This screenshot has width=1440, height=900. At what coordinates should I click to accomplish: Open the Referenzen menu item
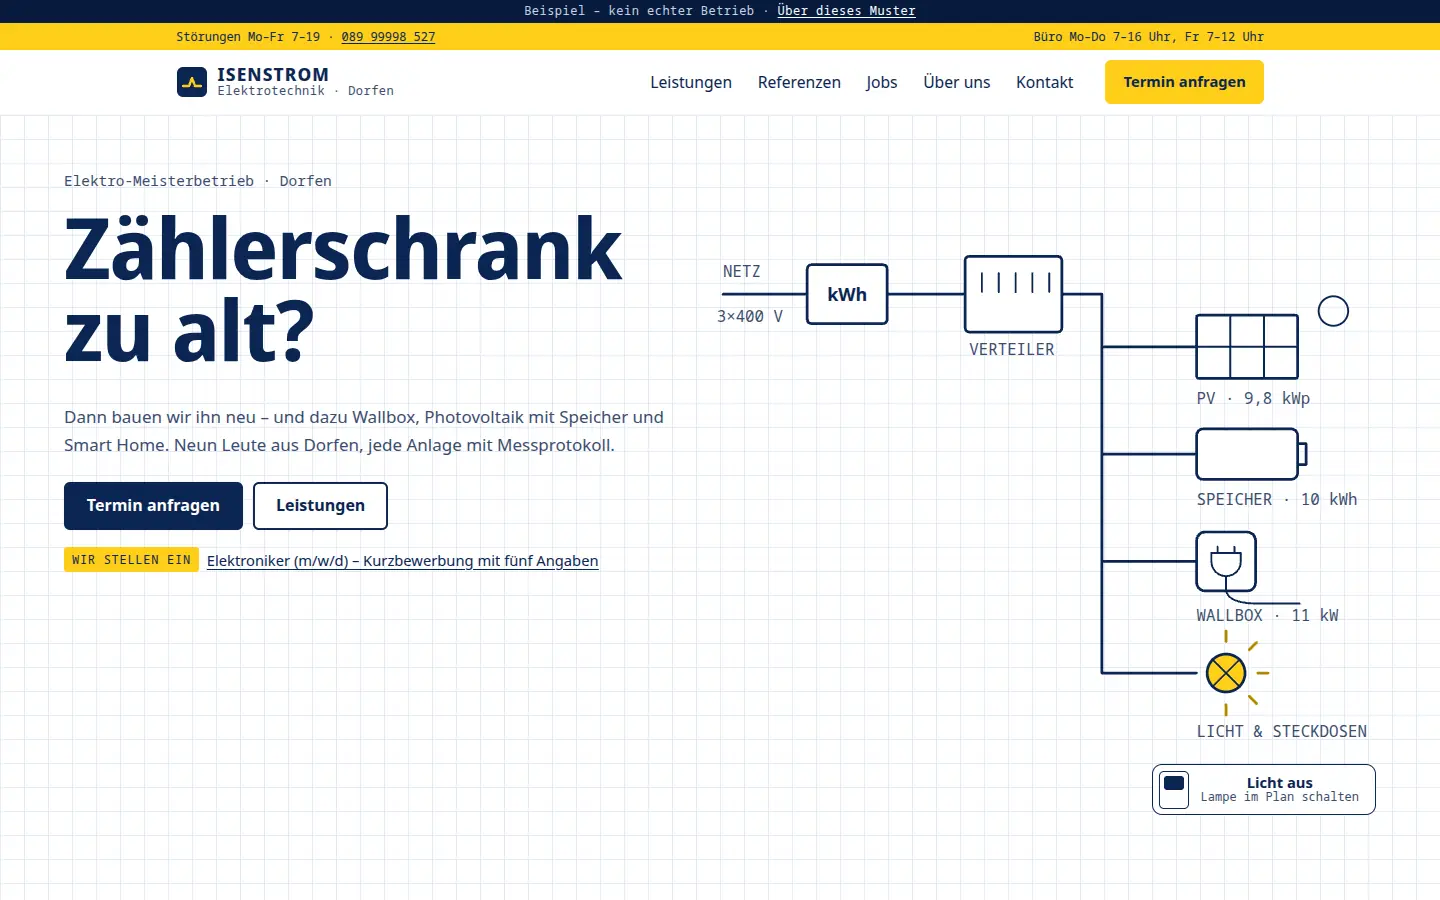tap(799, 82)
